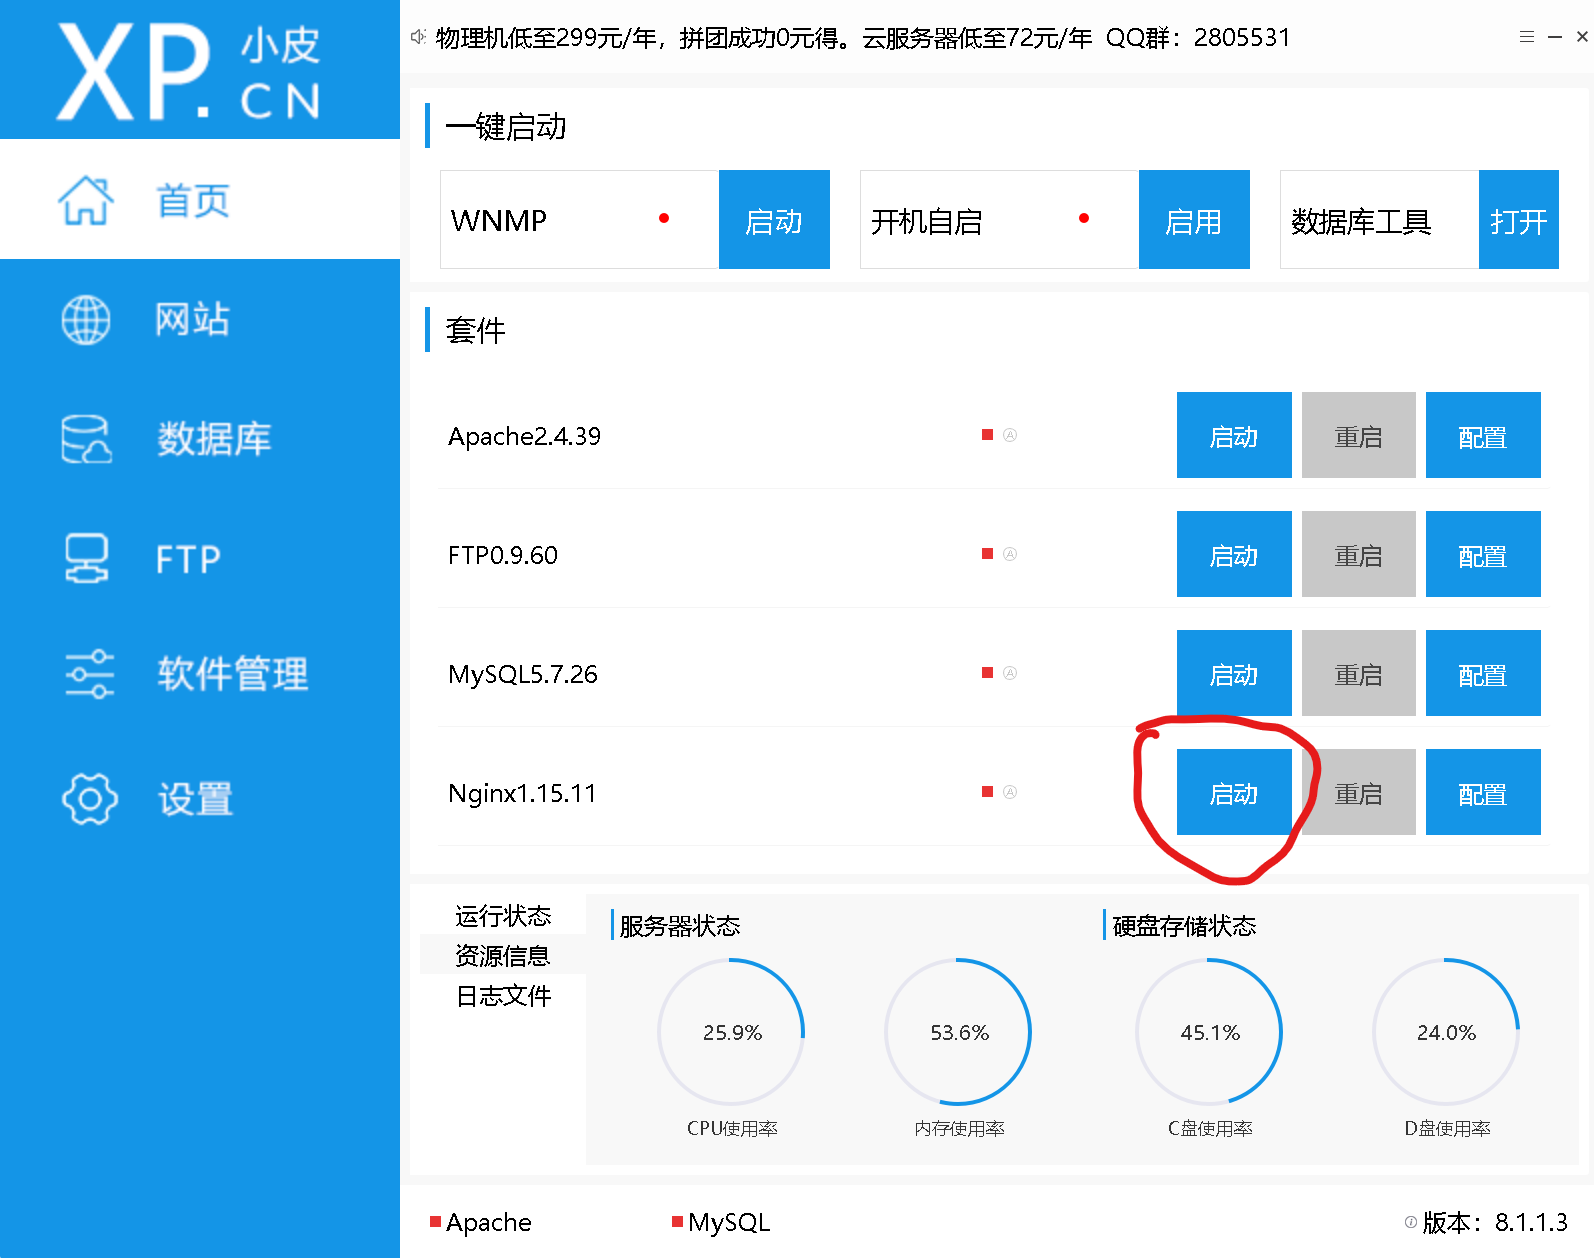The height and width of the screenshot is (1258, 1594).
Task: Minimize the phpStudy window
Action: pos(1555,37)
